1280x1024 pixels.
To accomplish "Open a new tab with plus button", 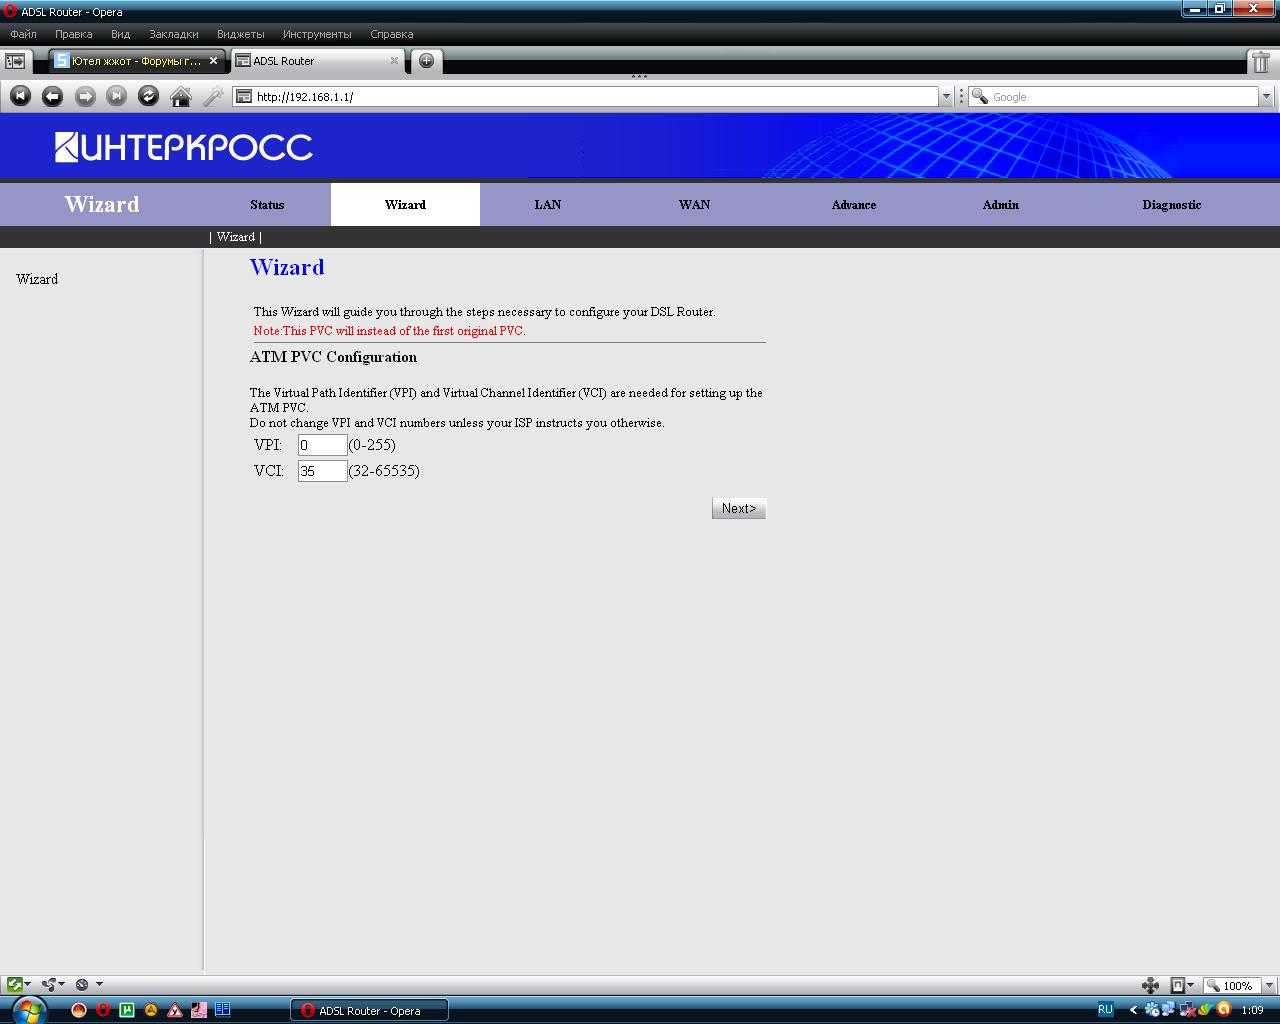I will click(x=426, y=61).
